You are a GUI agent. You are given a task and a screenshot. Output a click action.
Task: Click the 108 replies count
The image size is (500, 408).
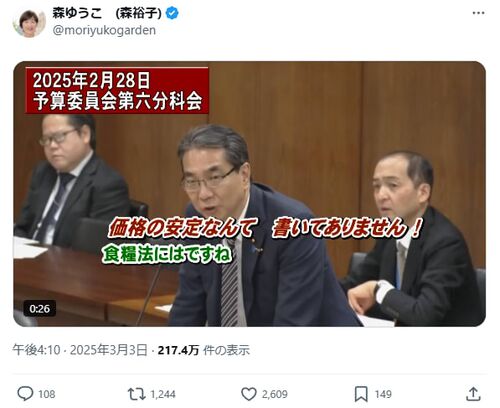(x=47, y=394)
